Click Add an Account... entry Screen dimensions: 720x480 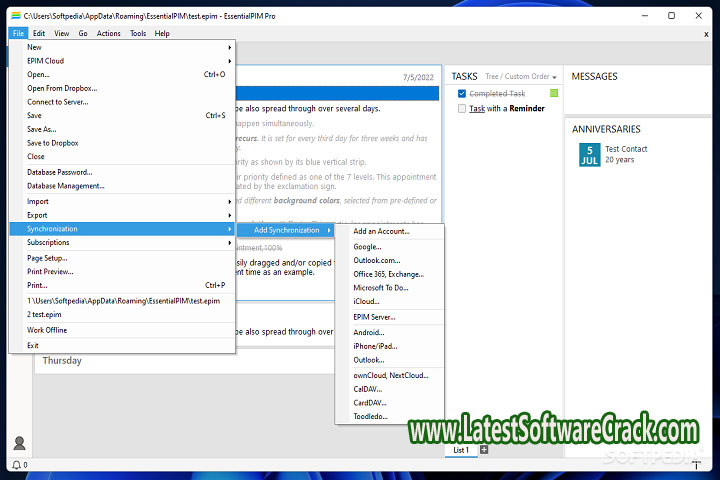(381, 231)
